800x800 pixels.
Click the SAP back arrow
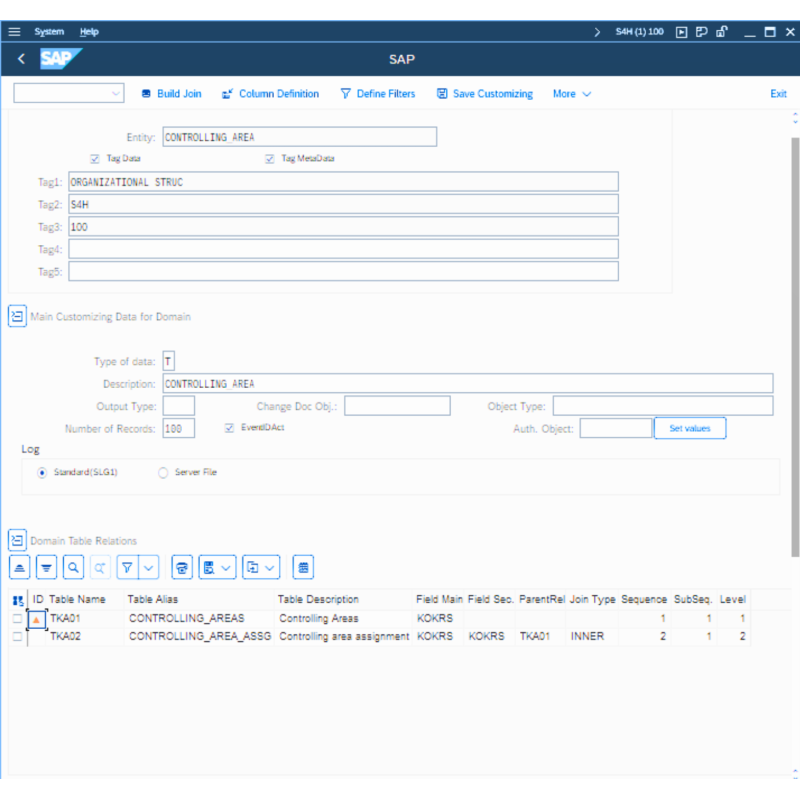pos(21,59)
